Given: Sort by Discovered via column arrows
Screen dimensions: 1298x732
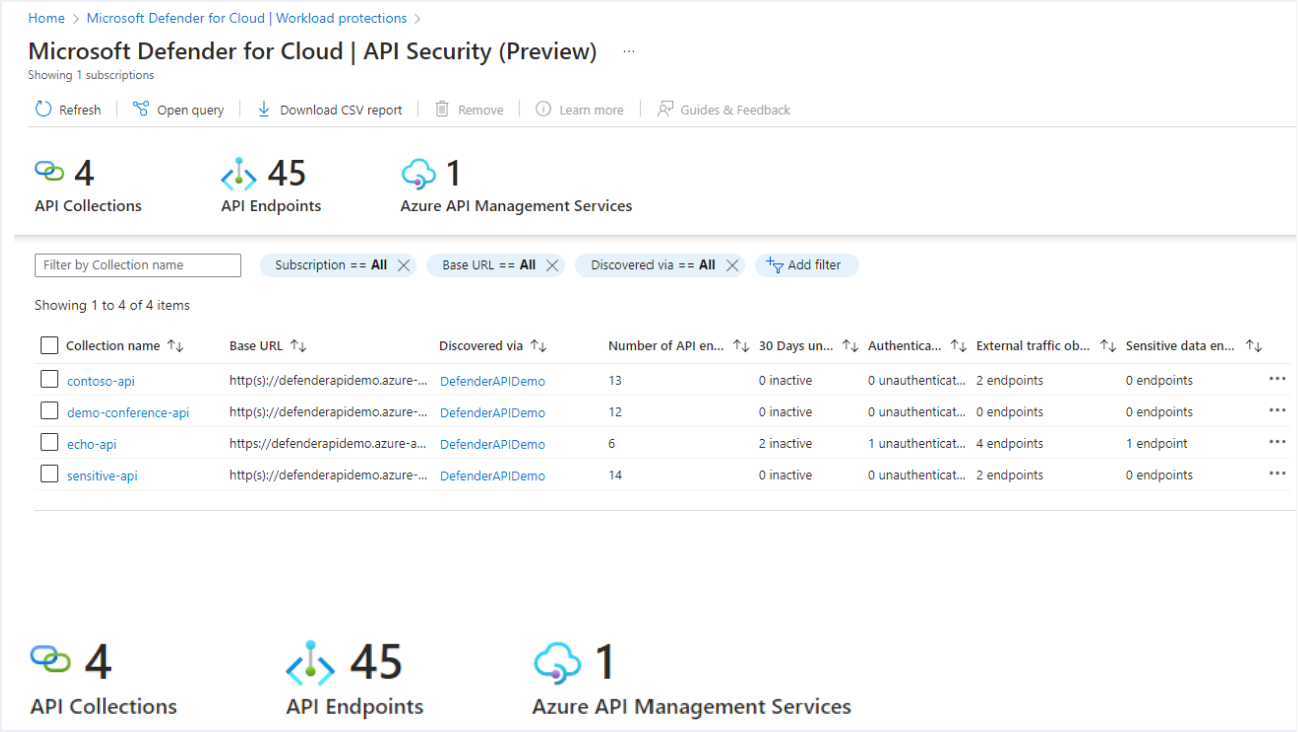Looking at the screenshot, I should [539, 346].
